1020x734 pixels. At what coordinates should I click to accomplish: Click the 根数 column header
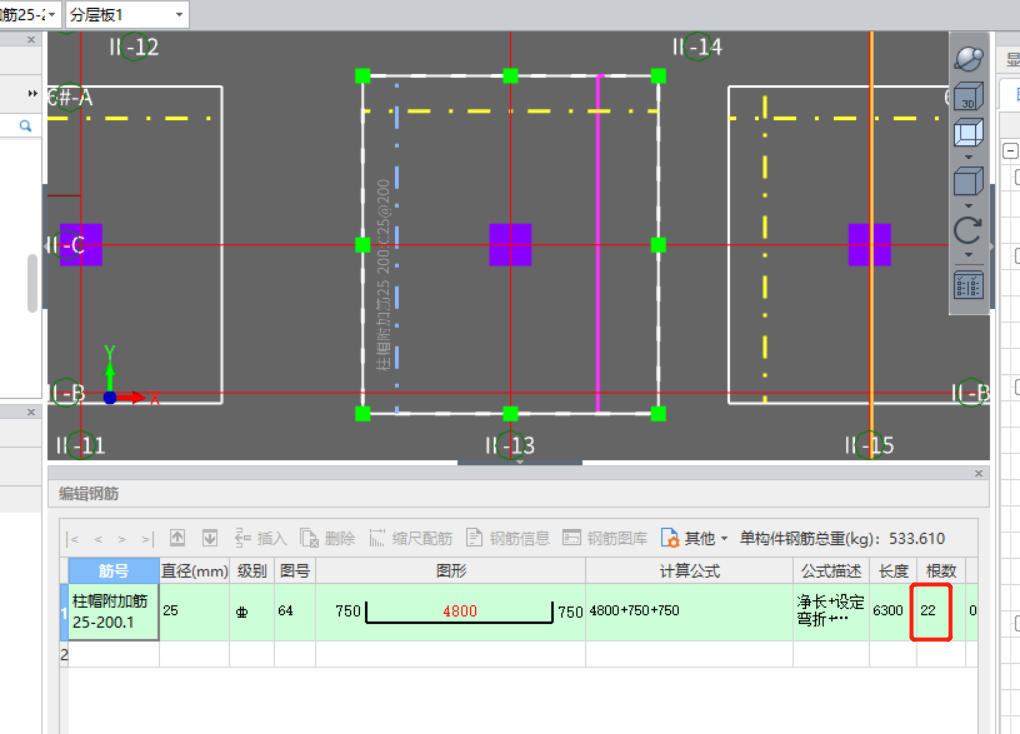[941, 571]
